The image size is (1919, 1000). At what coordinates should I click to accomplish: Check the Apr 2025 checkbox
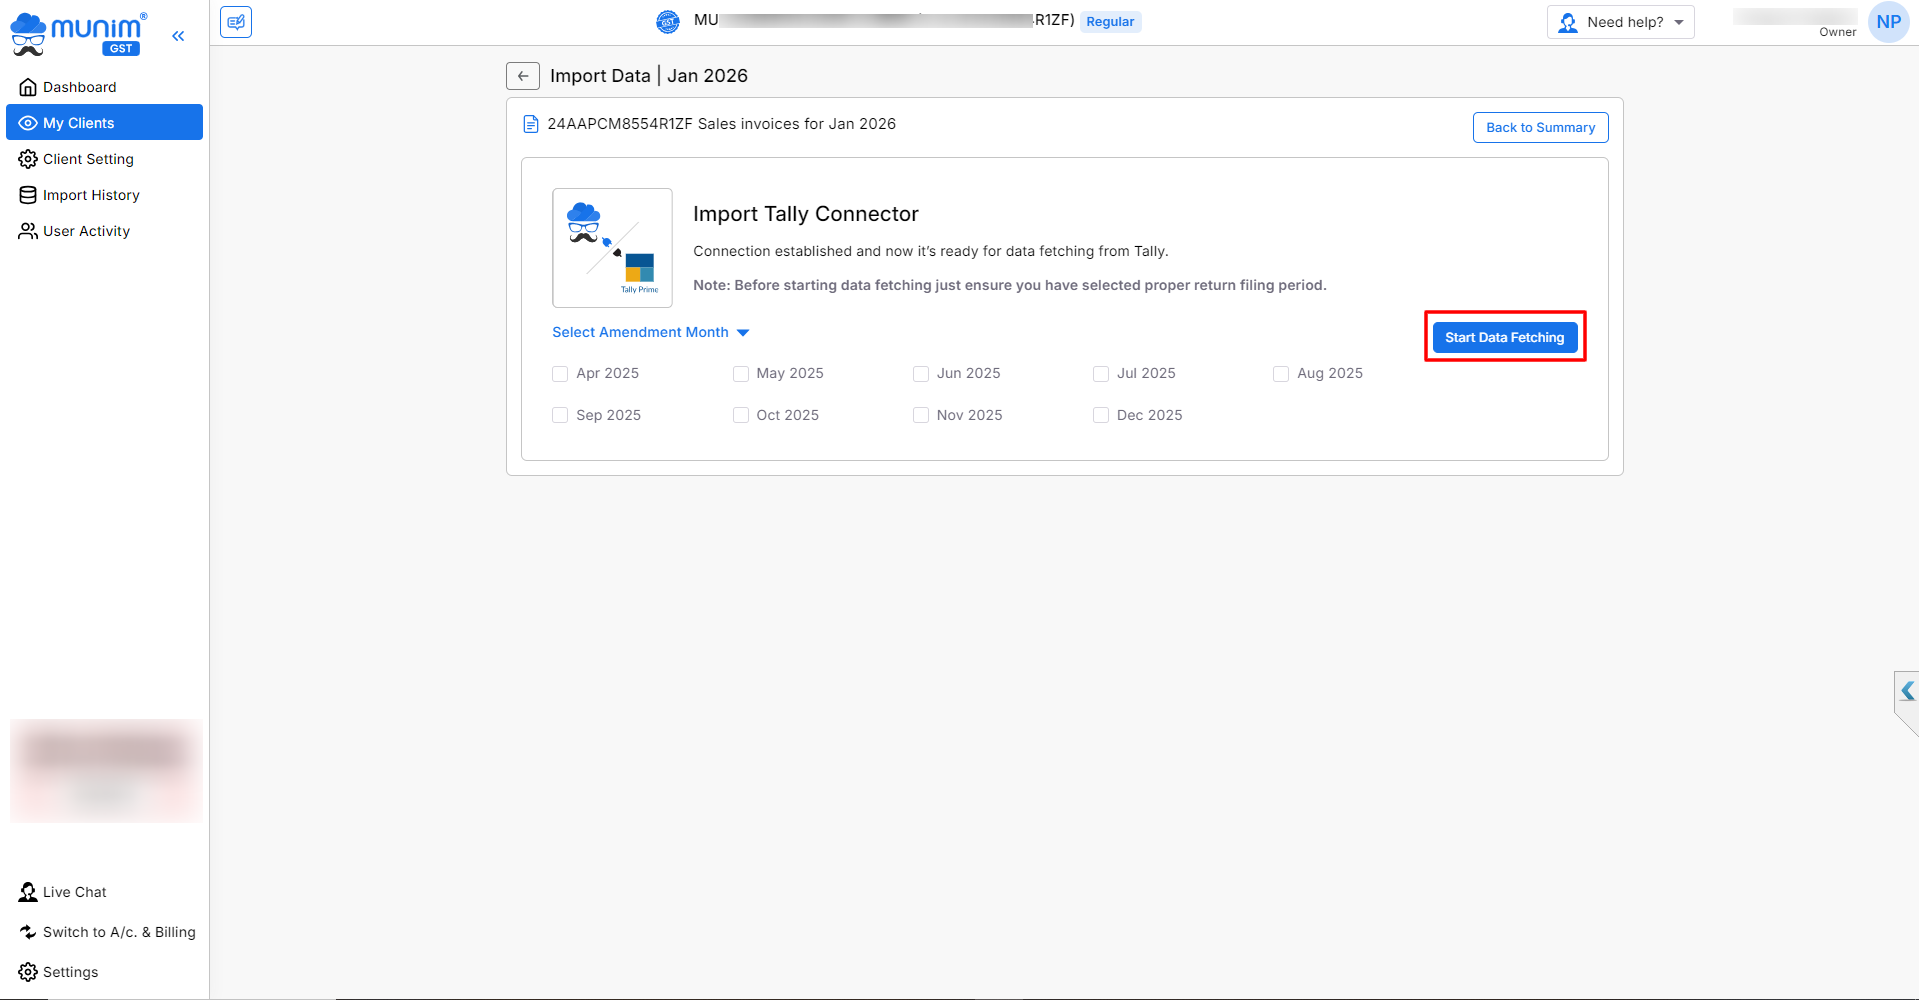(560, 374)
